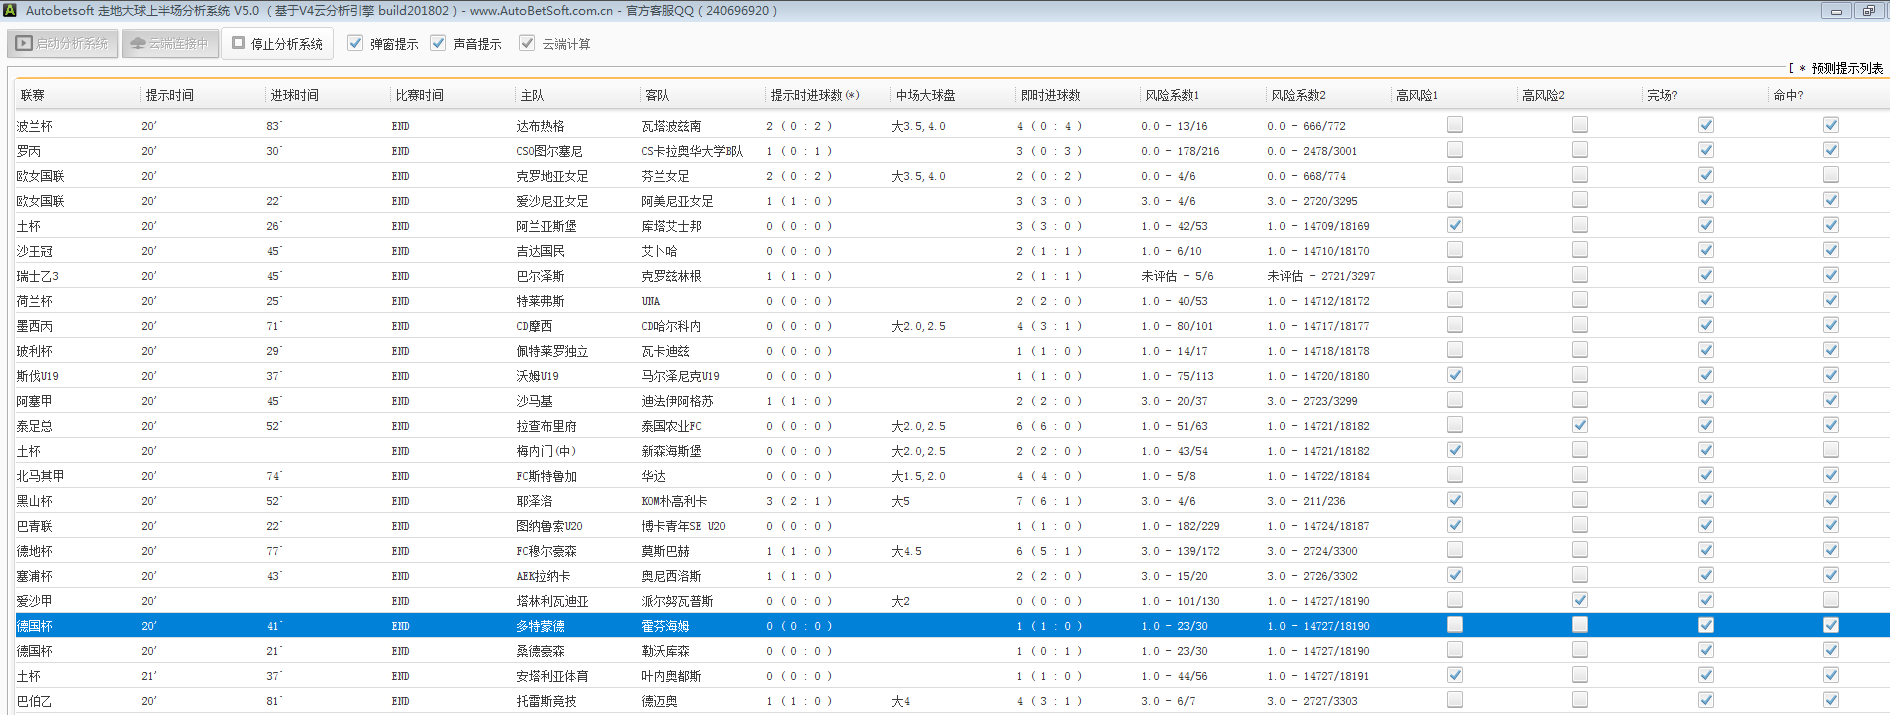Click the 停止分析系统 stop button
This screenshot has height=715, width=1890.
(x=277, y=44)
